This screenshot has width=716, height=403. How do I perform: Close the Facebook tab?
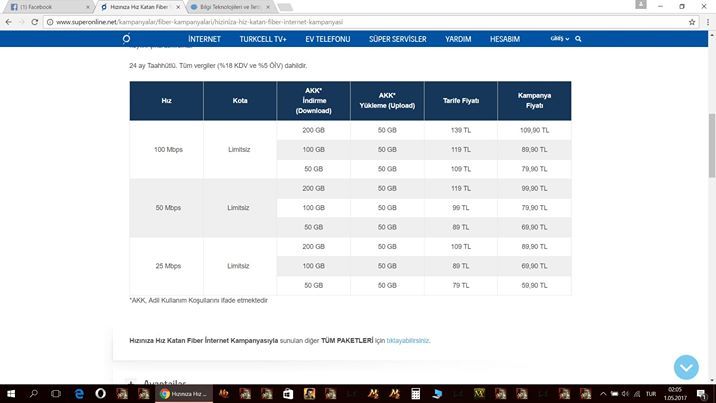coord(88,7)
